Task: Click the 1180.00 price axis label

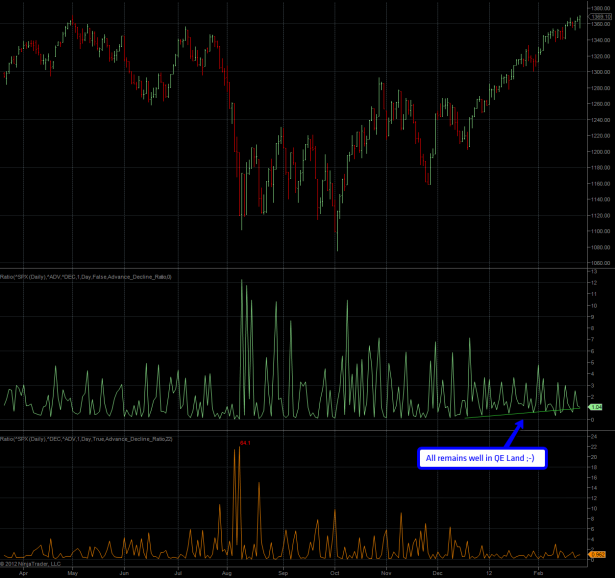Action: pos(600,167)
